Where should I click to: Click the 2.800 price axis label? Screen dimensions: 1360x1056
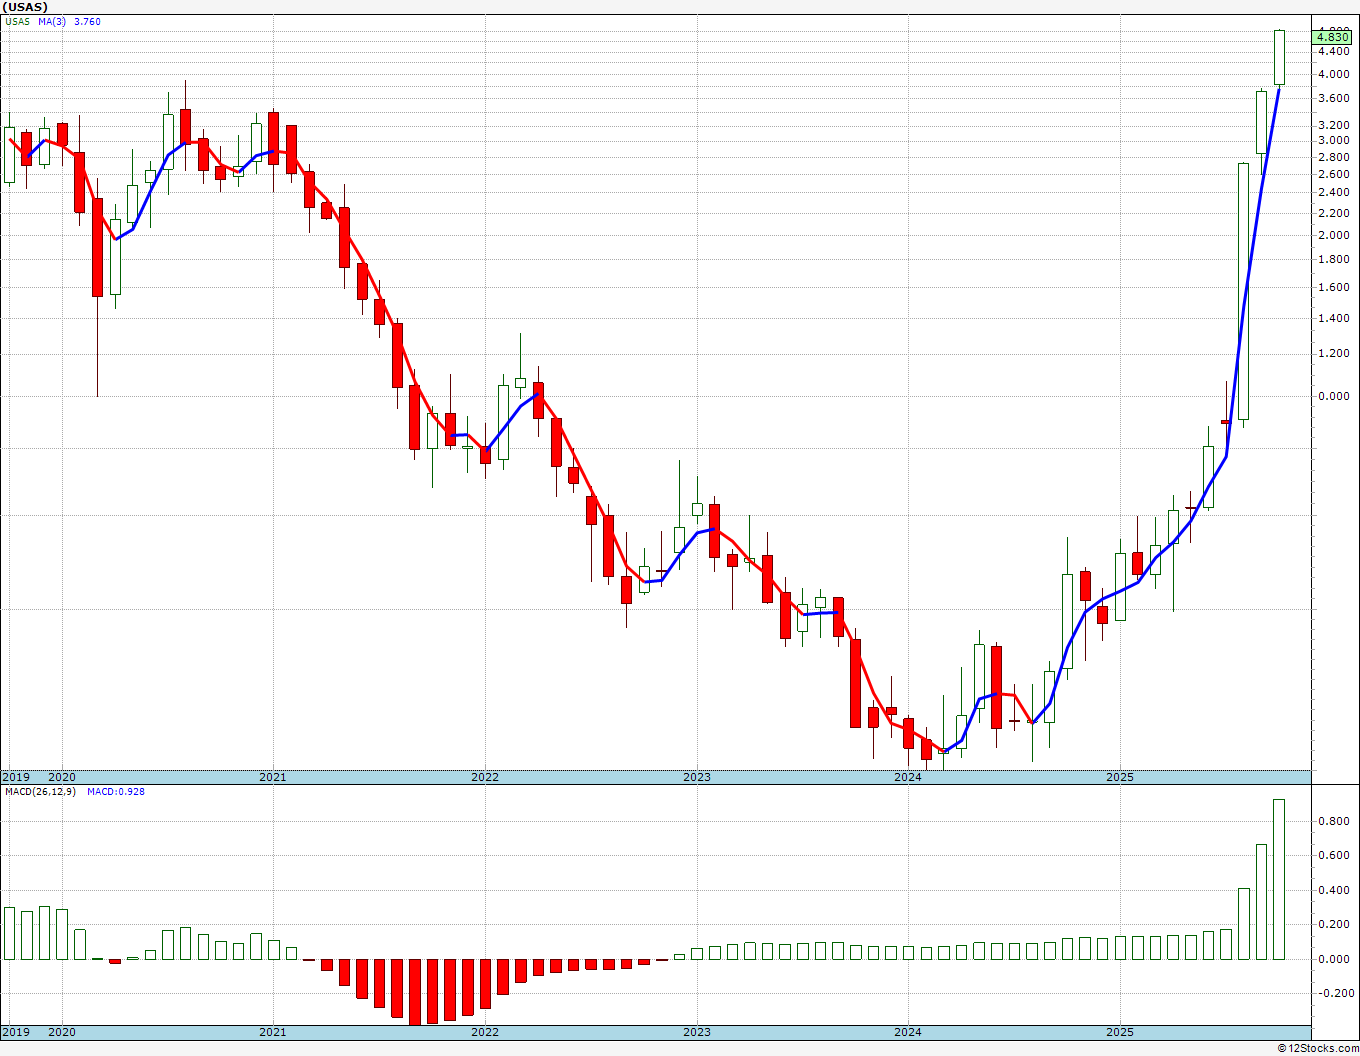coord(1333,157)
